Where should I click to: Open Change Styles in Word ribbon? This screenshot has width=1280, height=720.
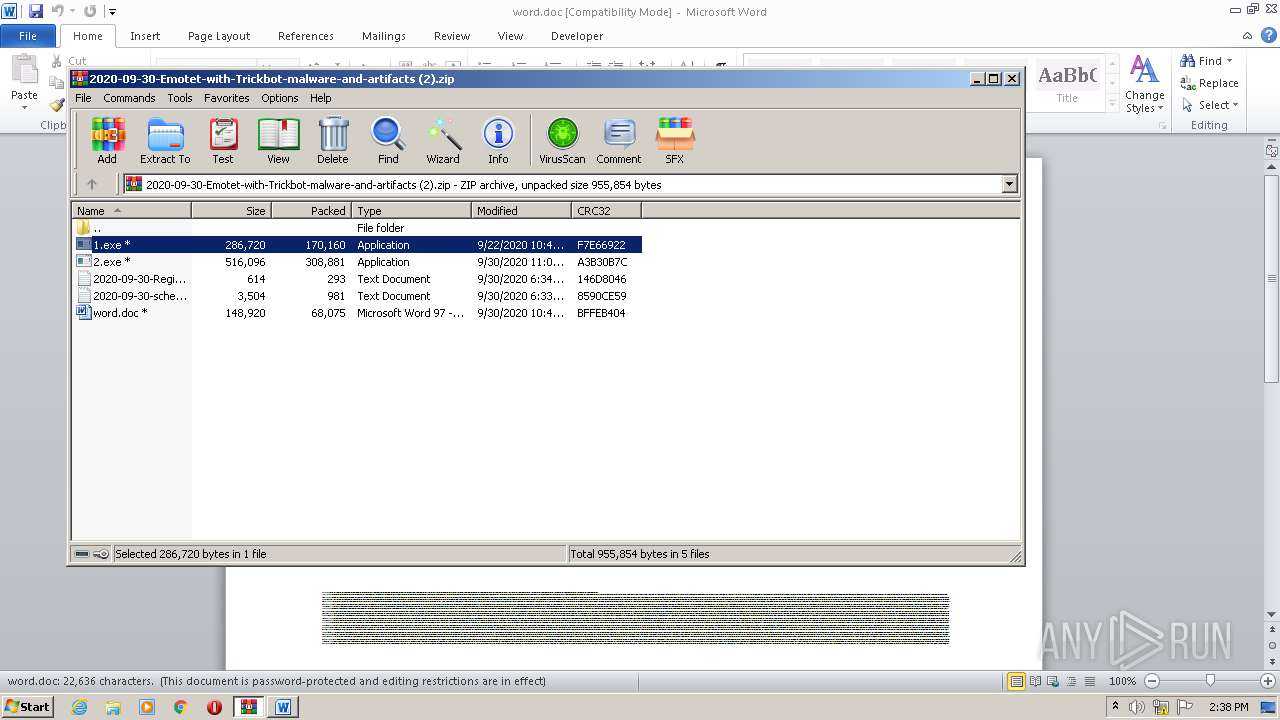[1144, 86]
